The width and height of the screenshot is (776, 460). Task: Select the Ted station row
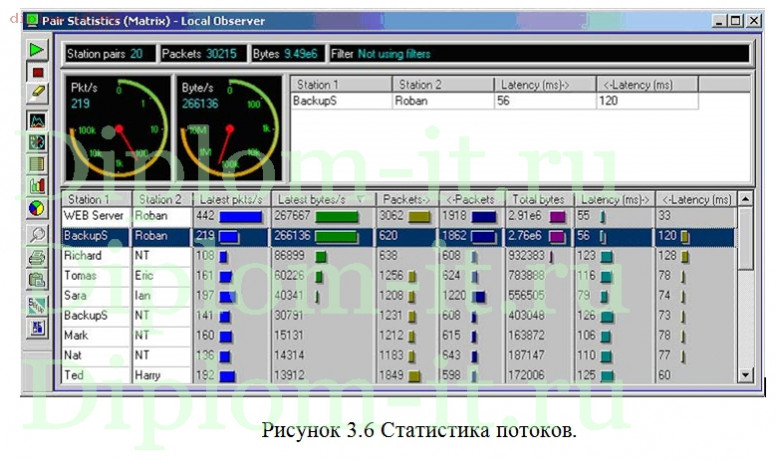pos(399,375)
